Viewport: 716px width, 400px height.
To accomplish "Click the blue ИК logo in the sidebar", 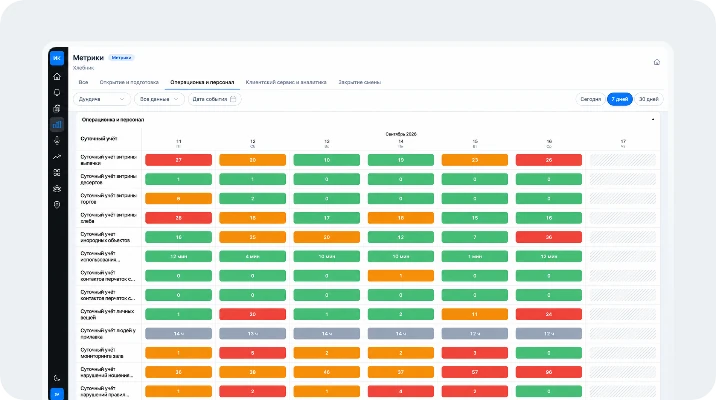I will coord(57,58).
